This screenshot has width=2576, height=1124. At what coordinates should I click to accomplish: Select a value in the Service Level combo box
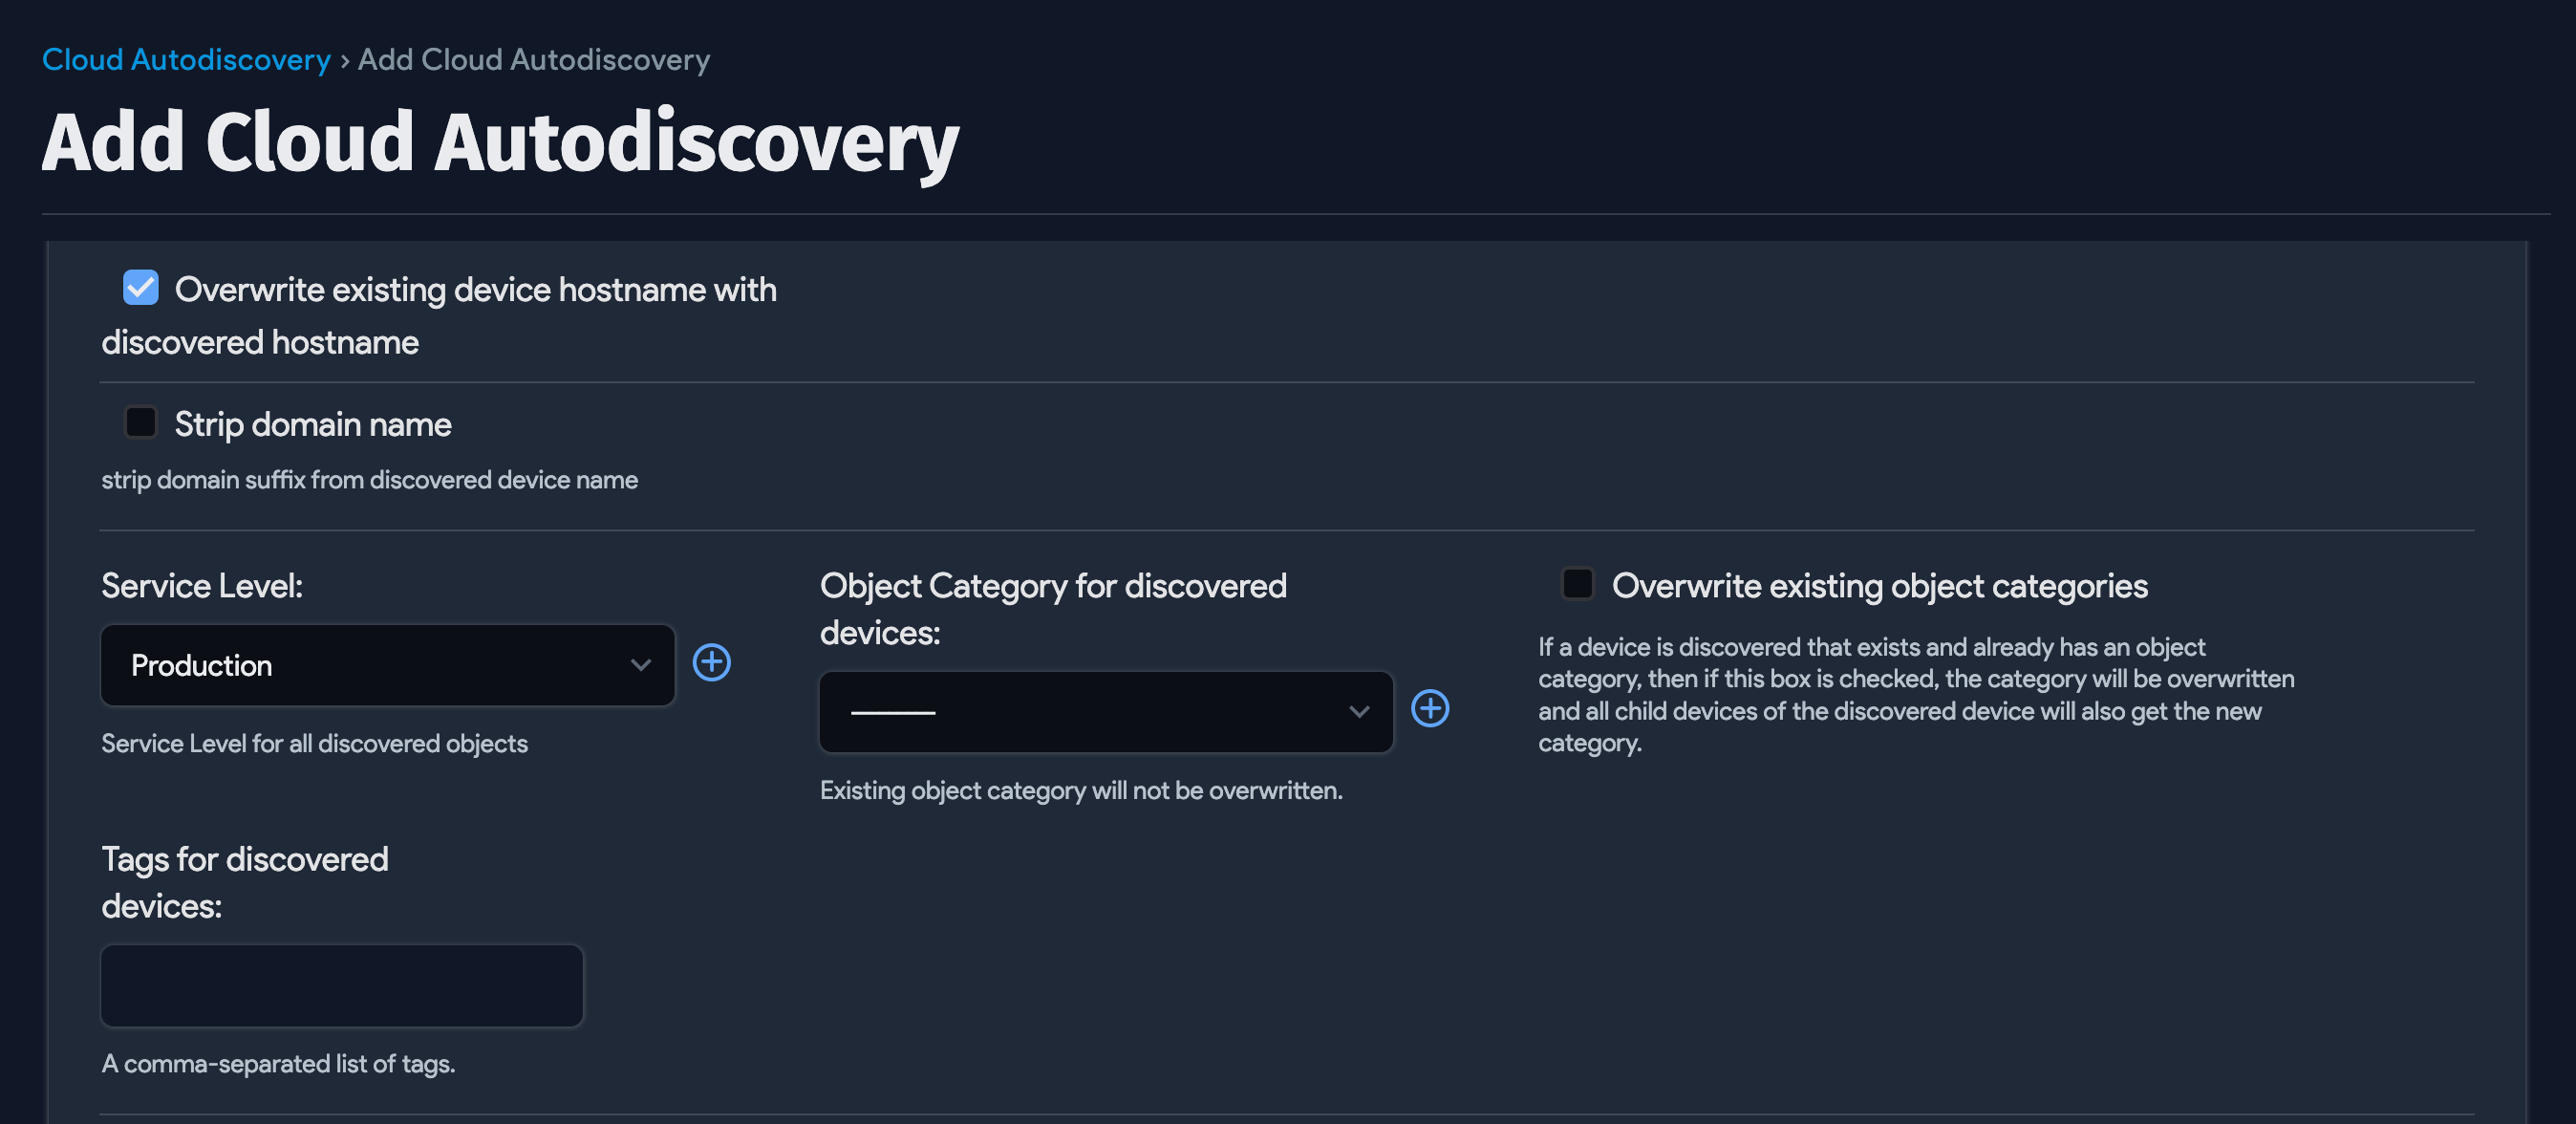click(387, 665)
